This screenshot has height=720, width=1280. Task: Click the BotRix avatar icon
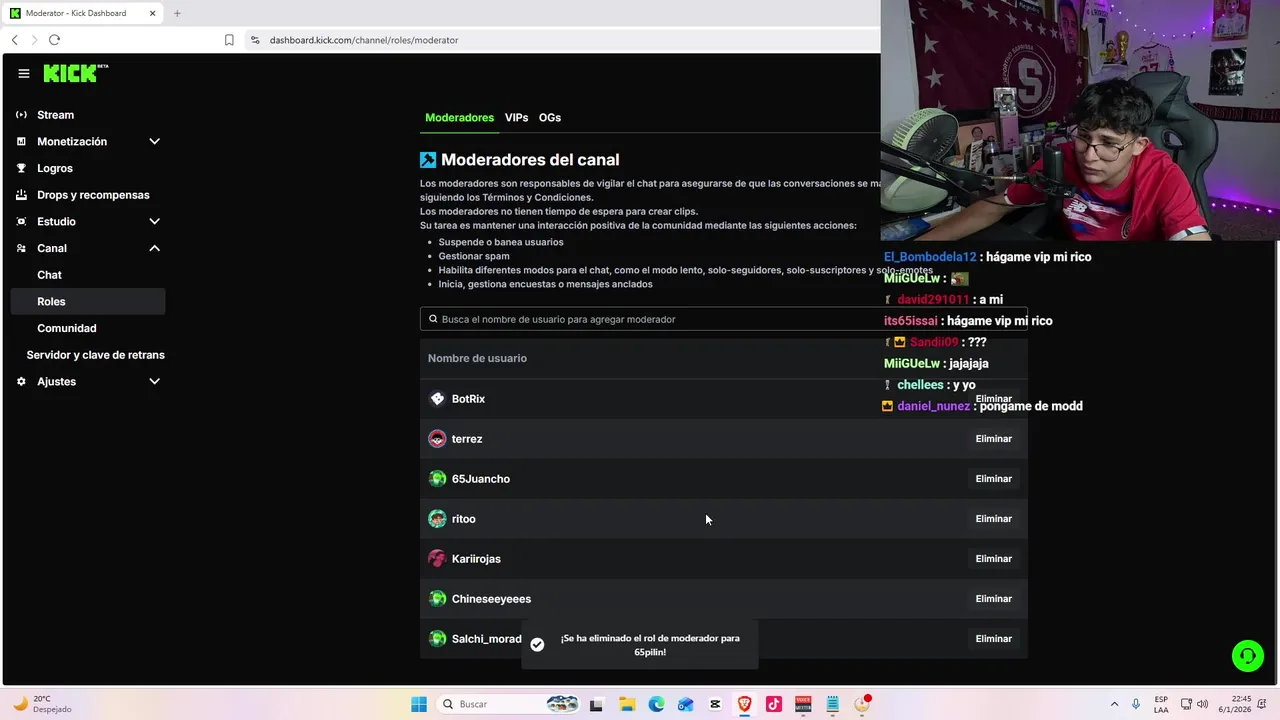point(437,398)
